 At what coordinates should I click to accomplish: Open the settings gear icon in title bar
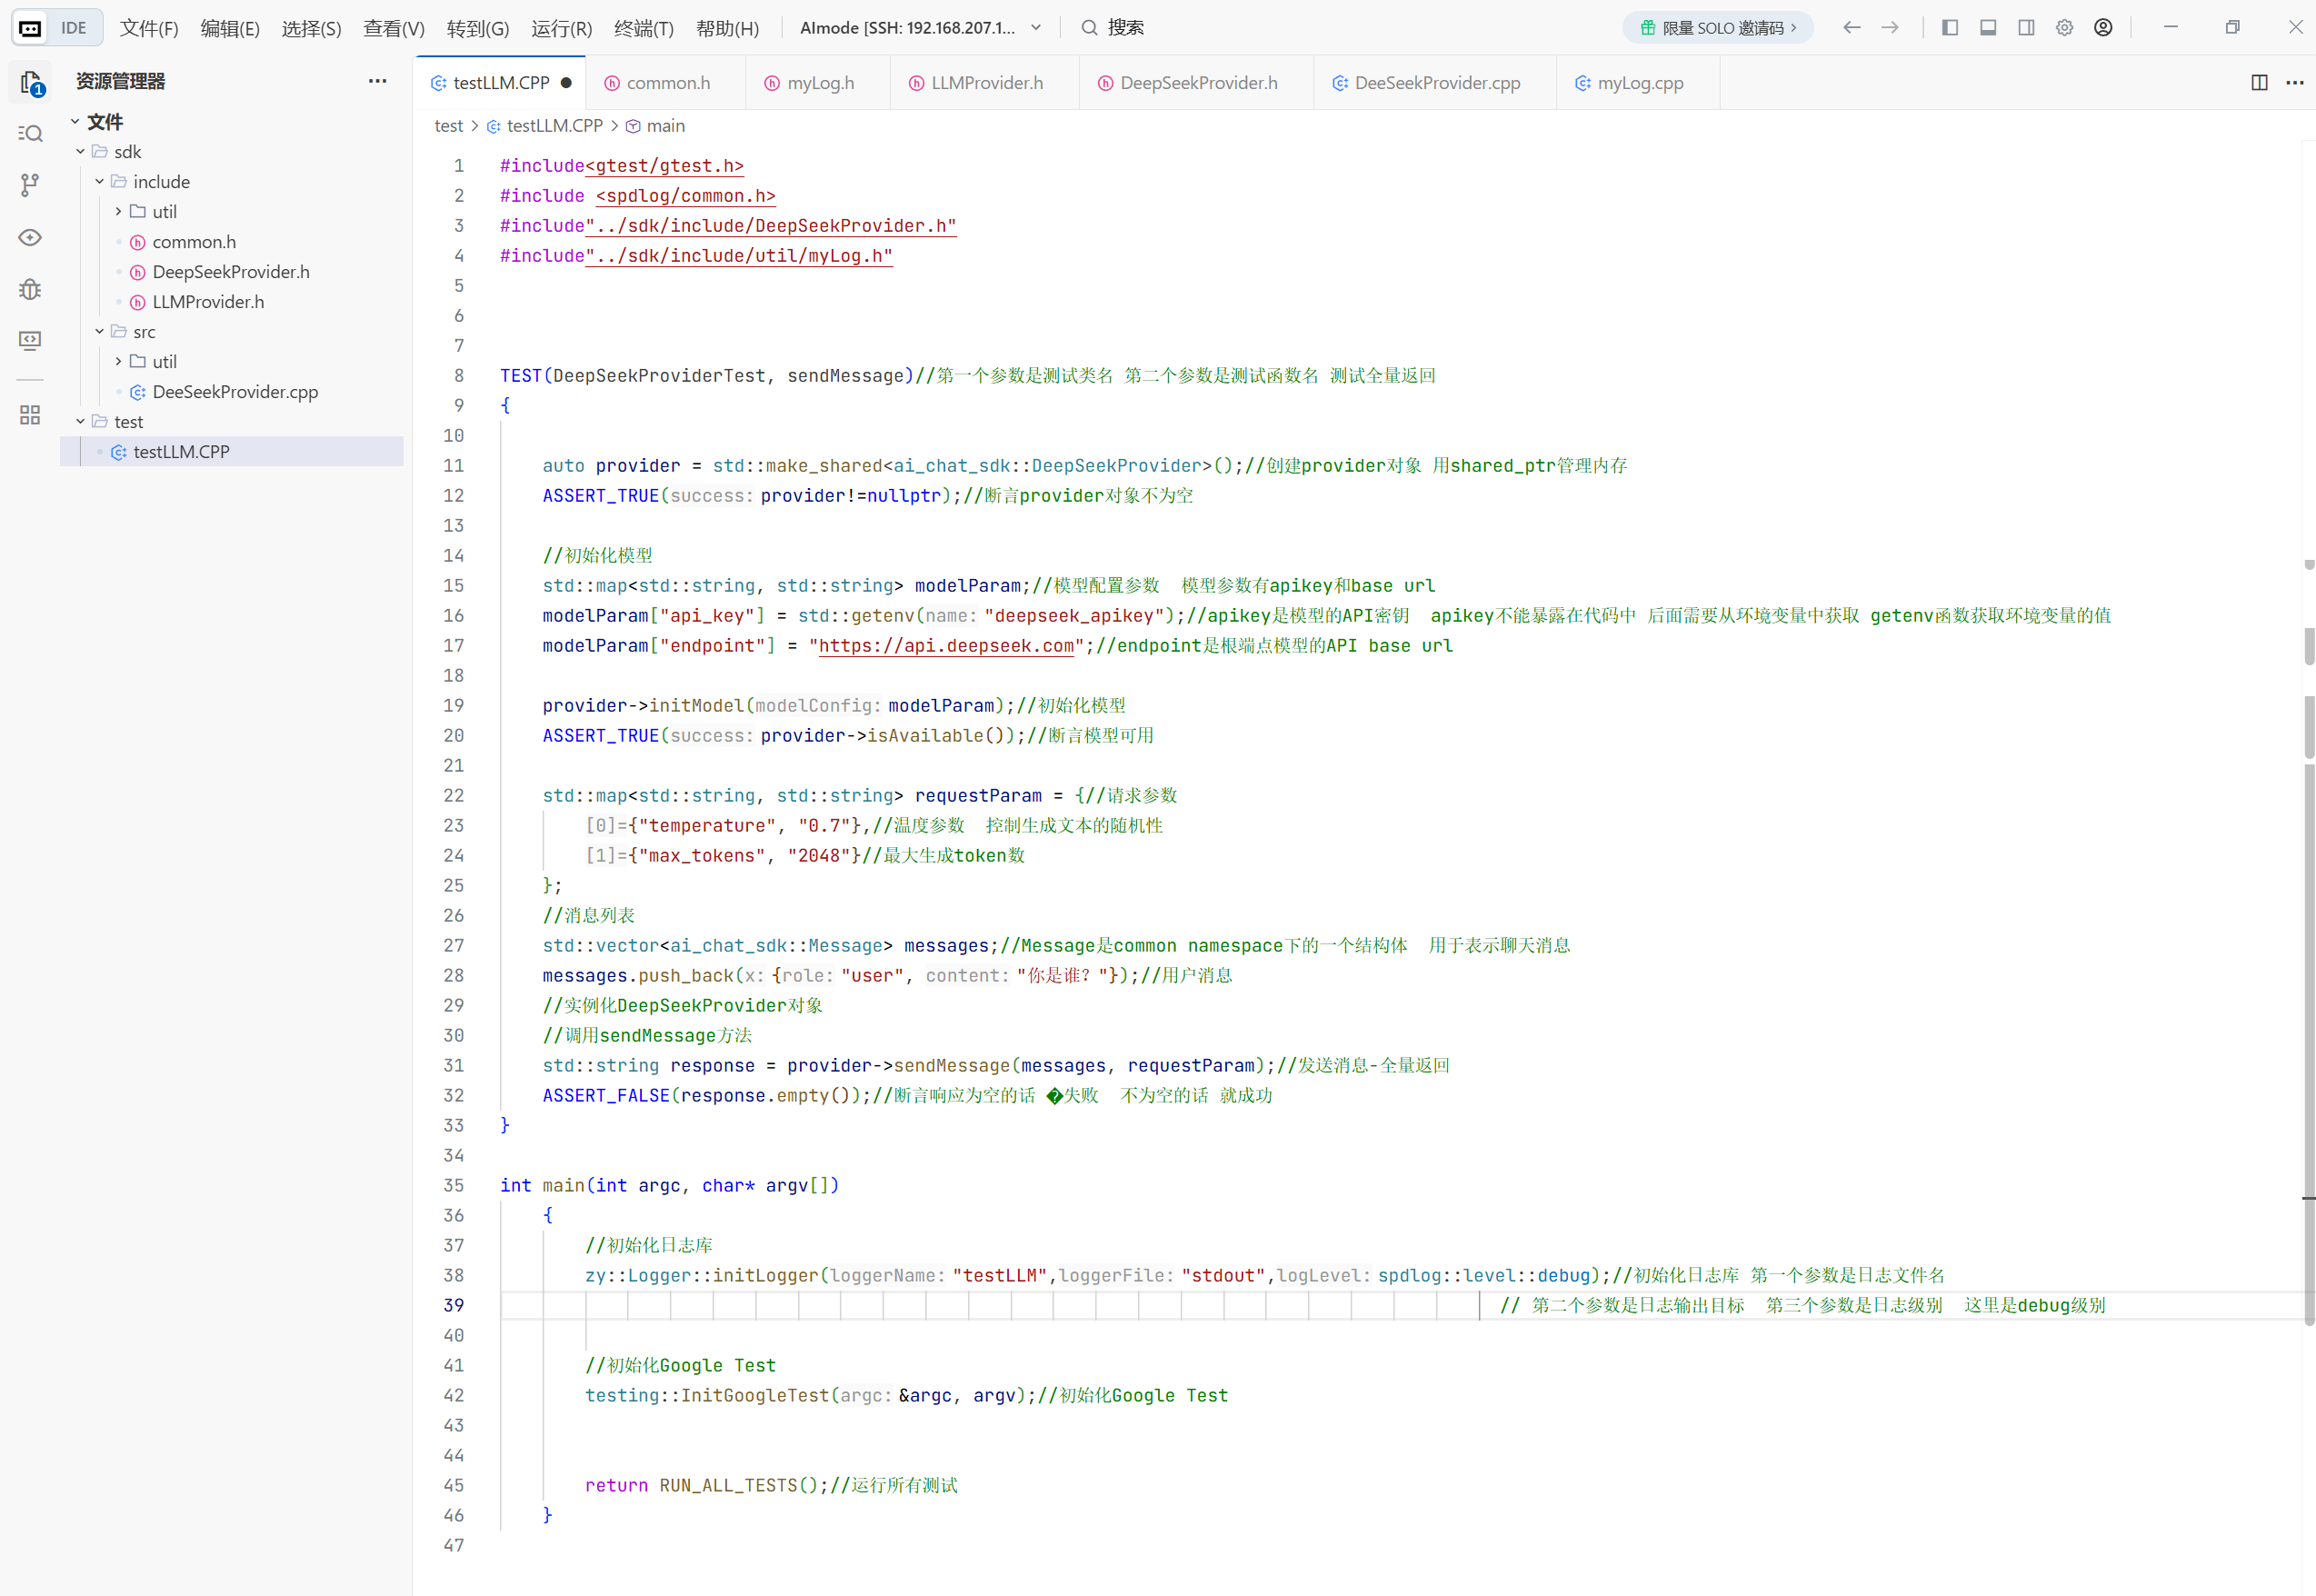pyautogui.click(x=2064, y=28)
